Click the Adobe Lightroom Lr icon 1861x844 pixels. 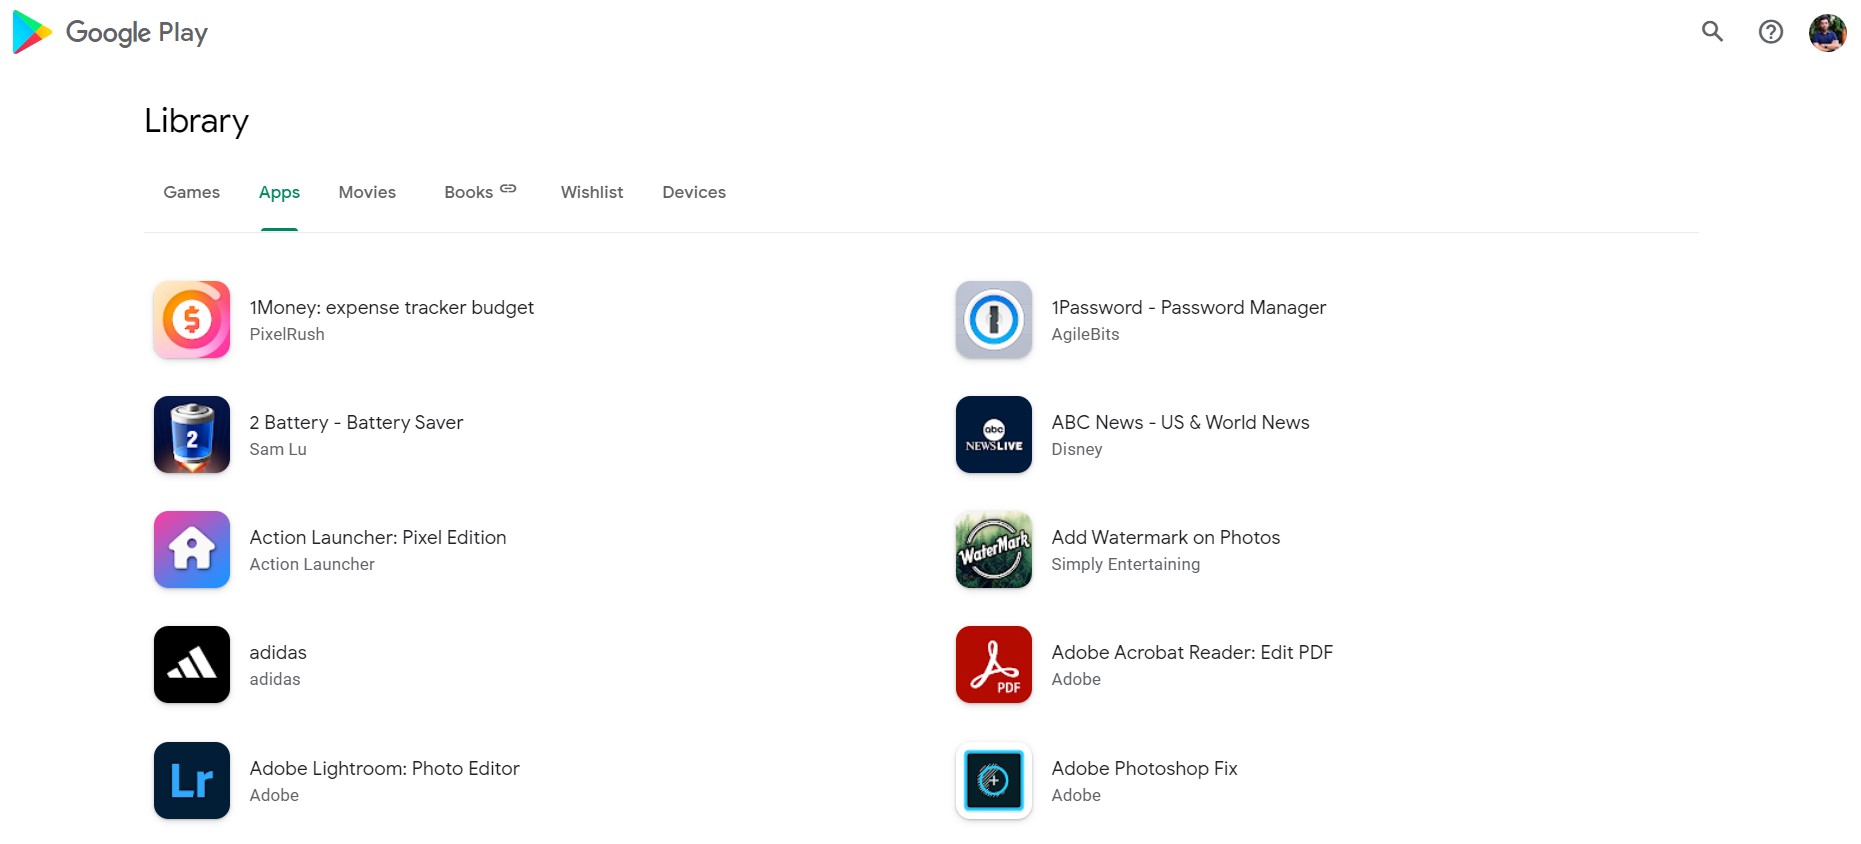click(x=192, y=781)
